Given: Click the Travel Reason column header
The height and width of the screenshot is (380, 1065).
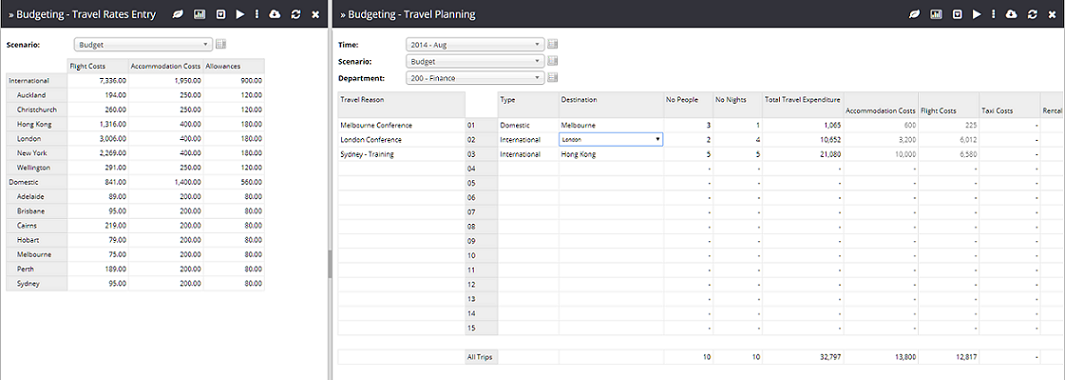Looking at the screenshot, I should (401, 105).
